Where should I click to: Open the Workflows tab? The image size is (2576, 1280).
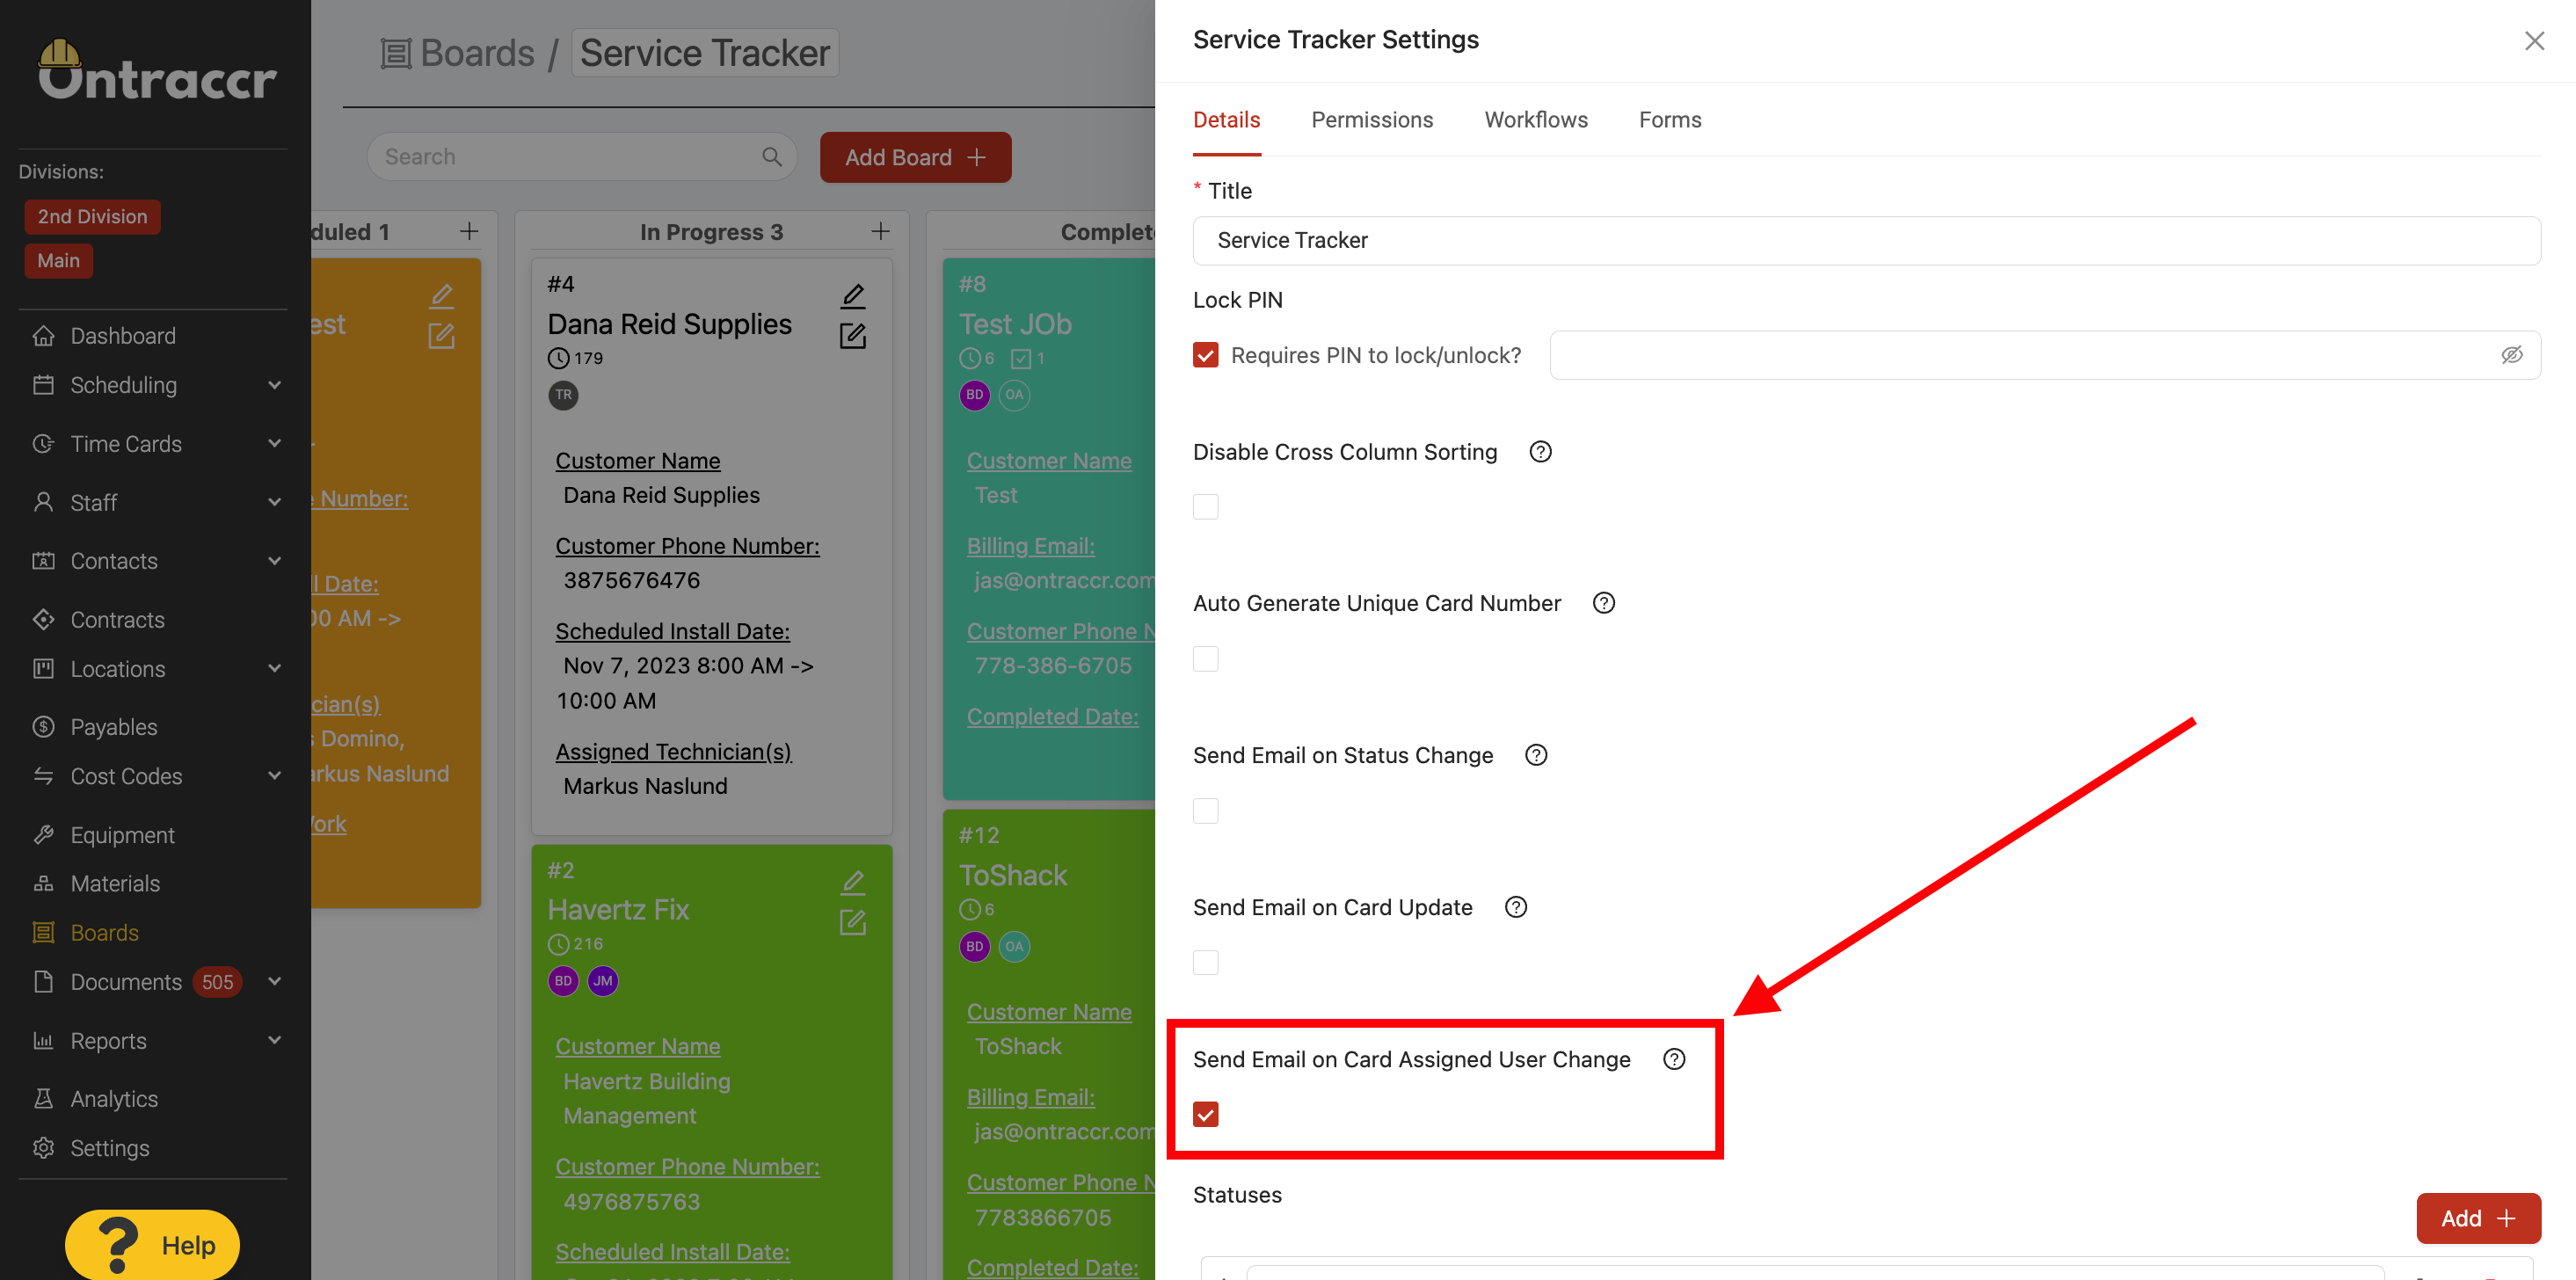1536,120
